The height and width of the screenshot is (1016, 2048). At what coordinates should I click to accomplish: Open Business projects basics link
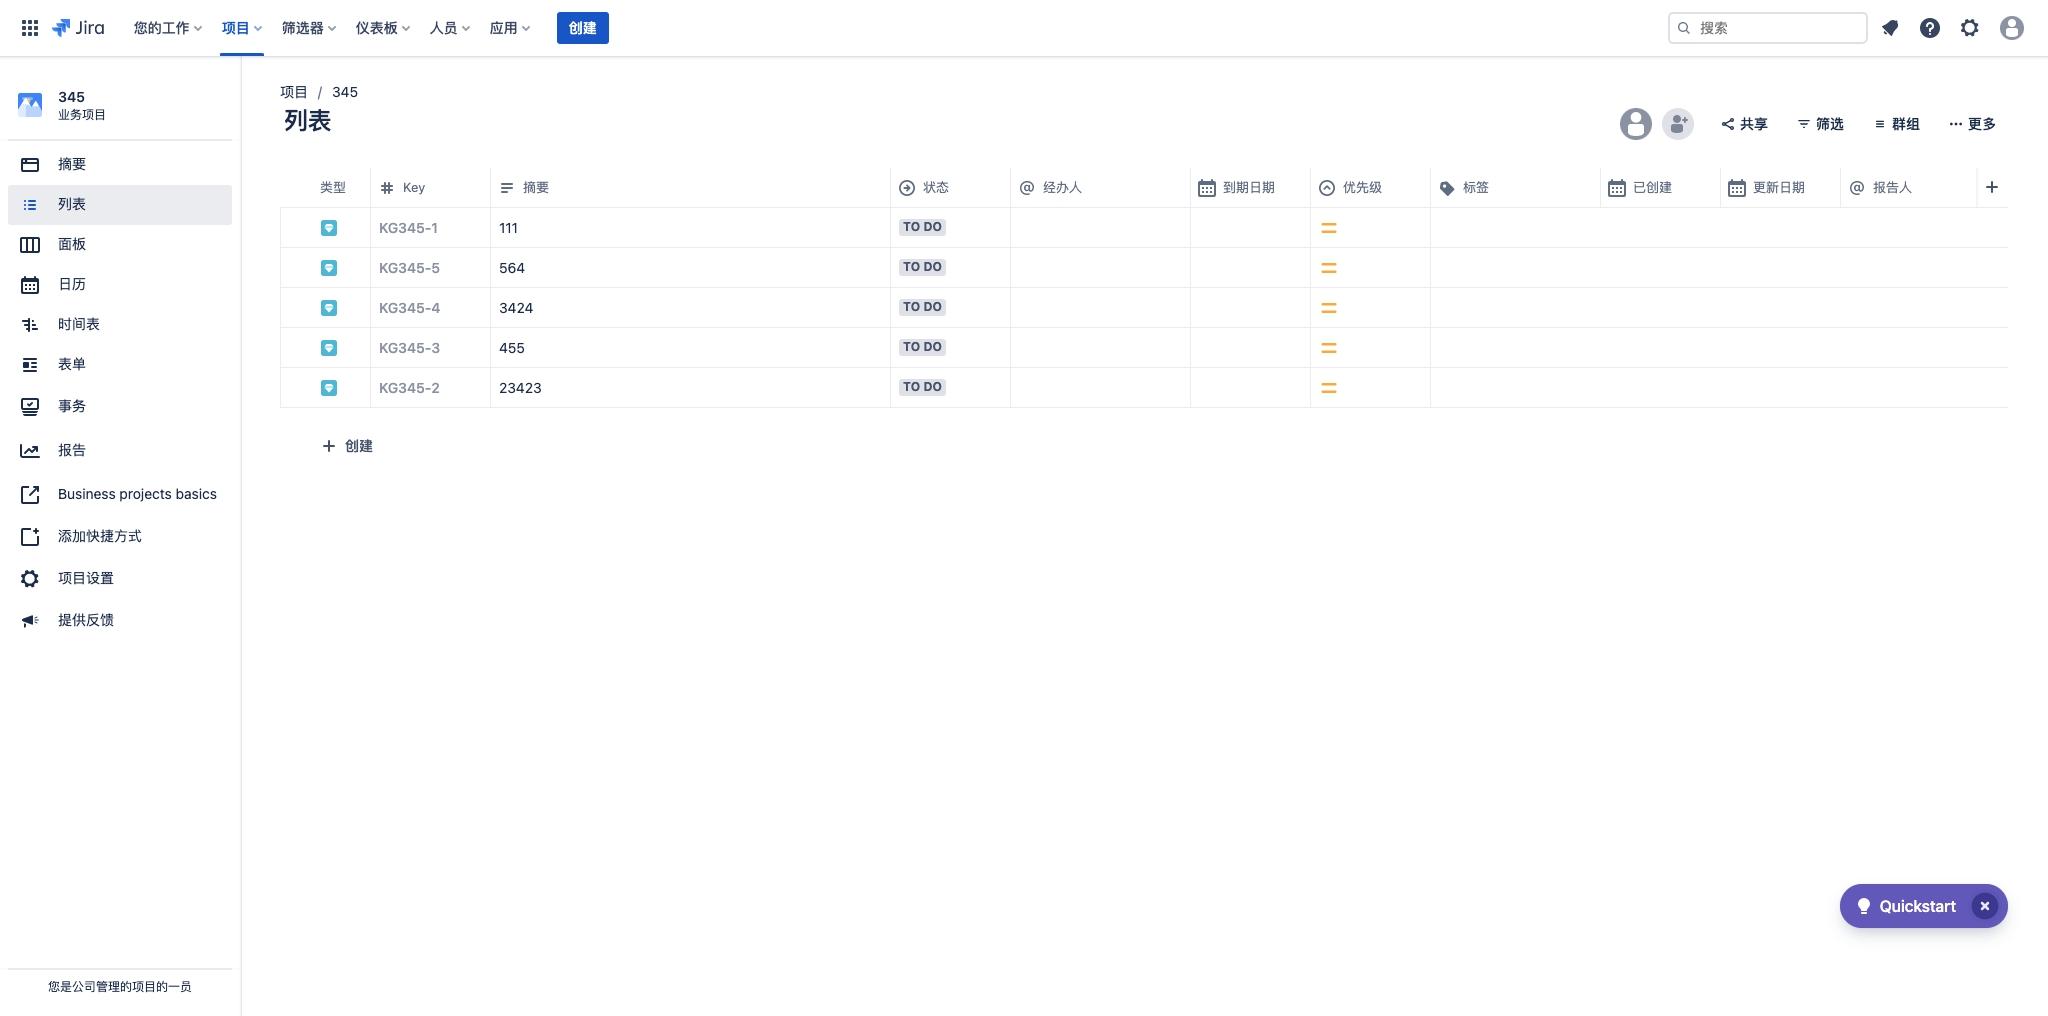(x=120, y=494)
